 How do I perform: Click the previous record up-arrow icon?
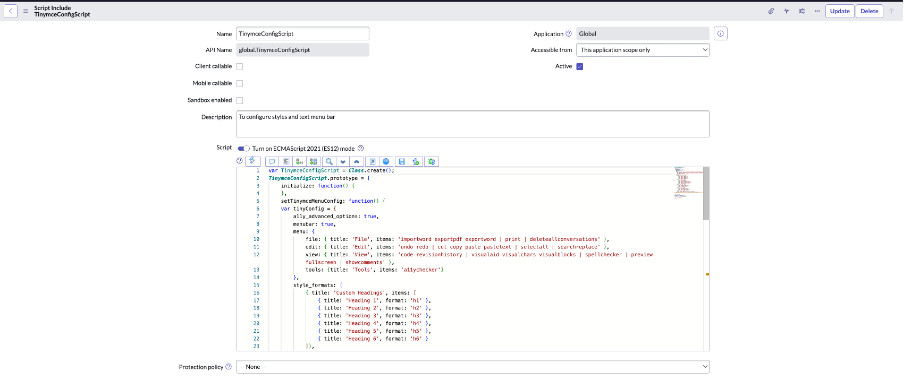(x=891, y=11)
